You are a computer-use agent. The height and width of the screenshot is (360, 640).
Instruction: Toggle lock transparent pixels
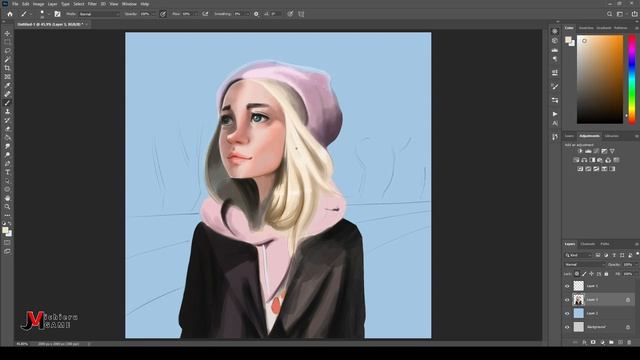(x=577, y=274)
